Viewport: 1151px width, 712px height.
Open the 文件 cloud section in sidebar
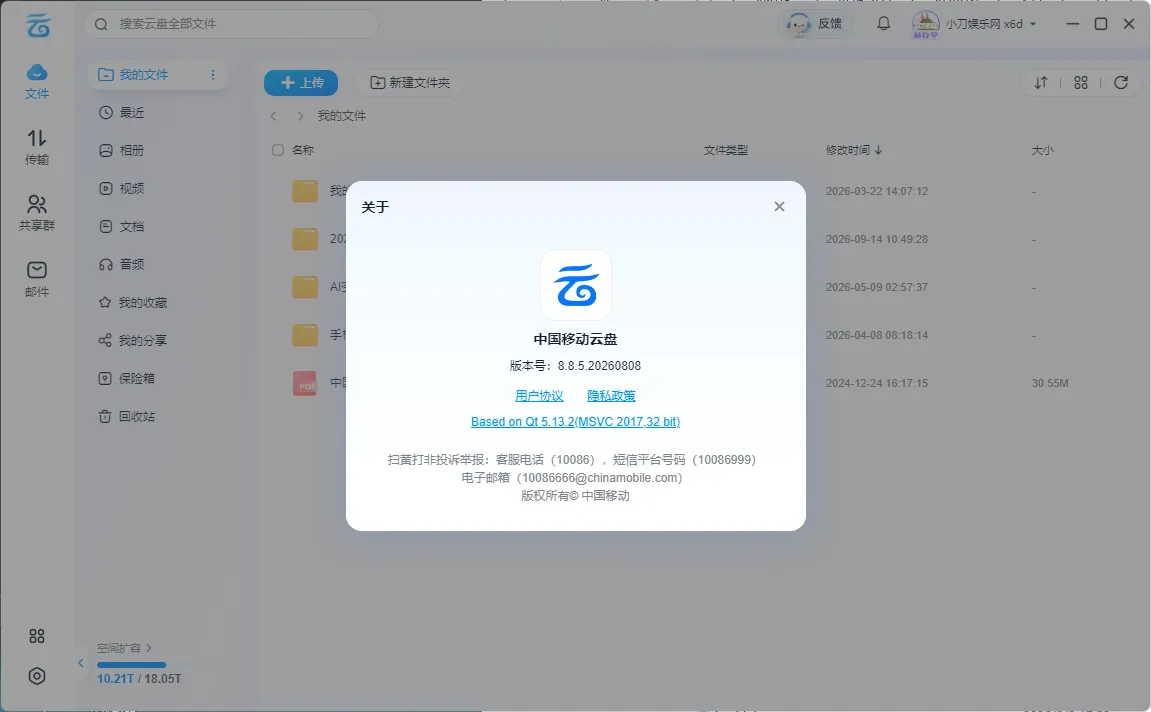pyautogui.click(x=37, y=81)
